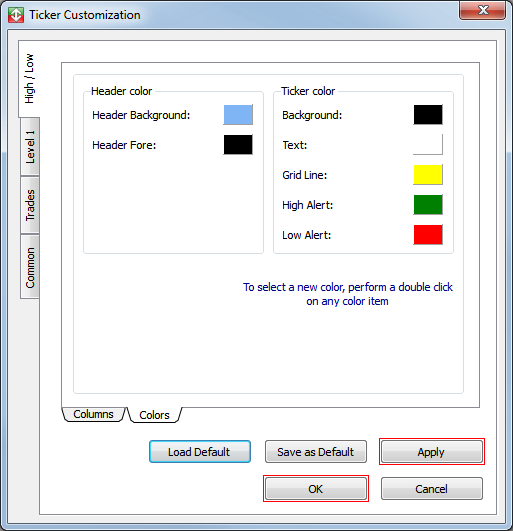Image resolution: width=513 pixels, height=531 pixels.
Task: Pick the Header Background blue swatch
Action: [x=238, y=115]
